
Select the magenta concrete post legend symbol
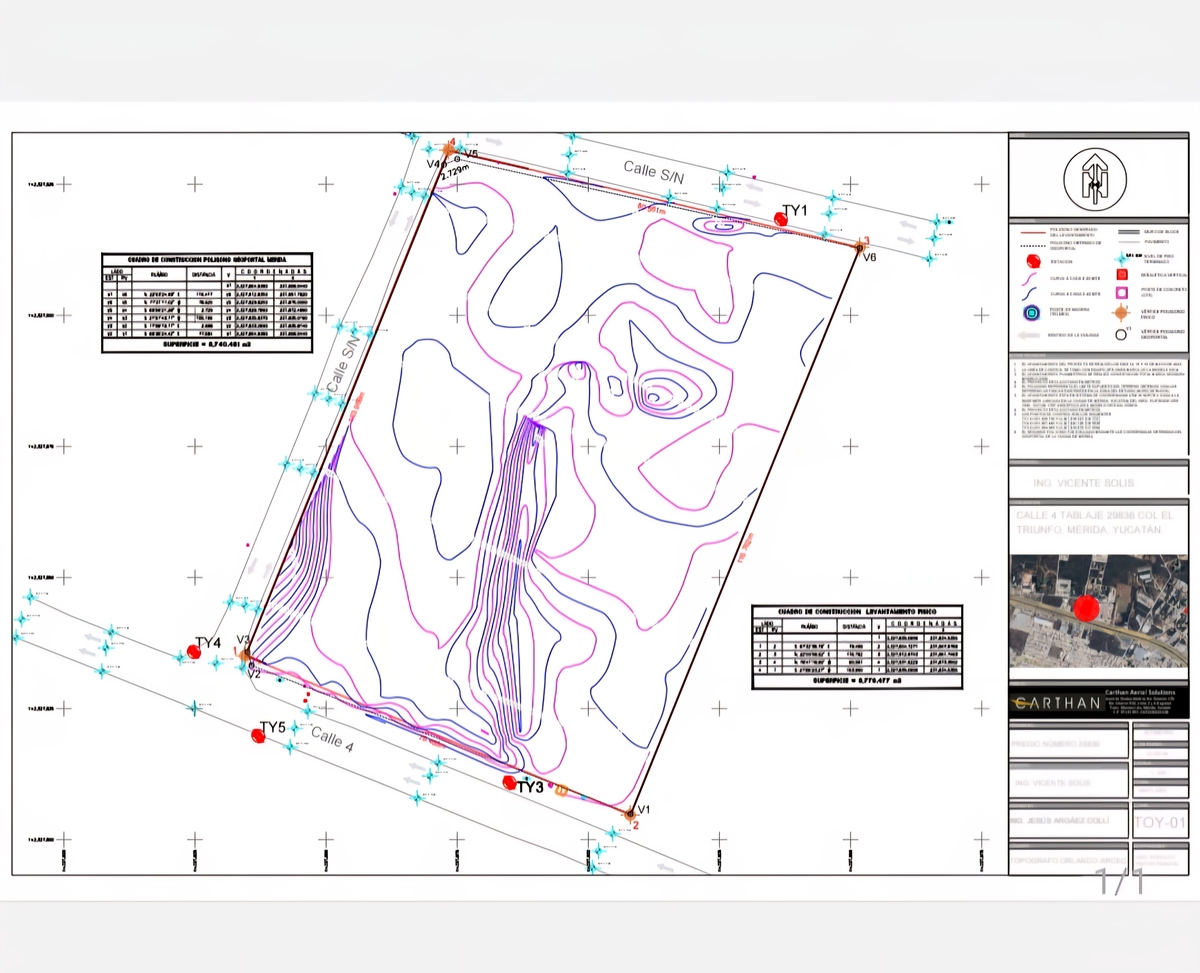[1122, 292]
